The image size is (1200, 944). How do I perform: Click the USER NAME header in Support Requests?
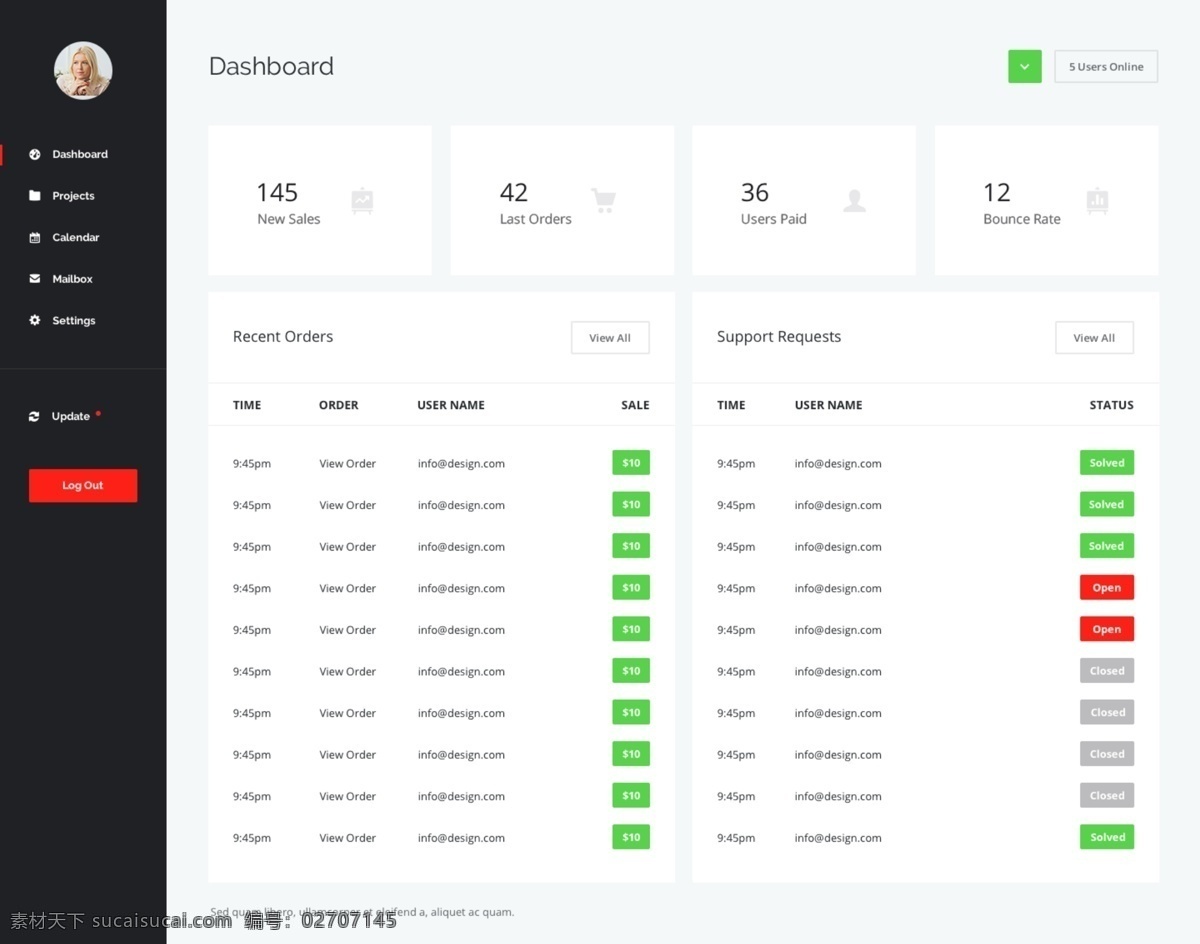pyautogui.click(x=829, y=405)
